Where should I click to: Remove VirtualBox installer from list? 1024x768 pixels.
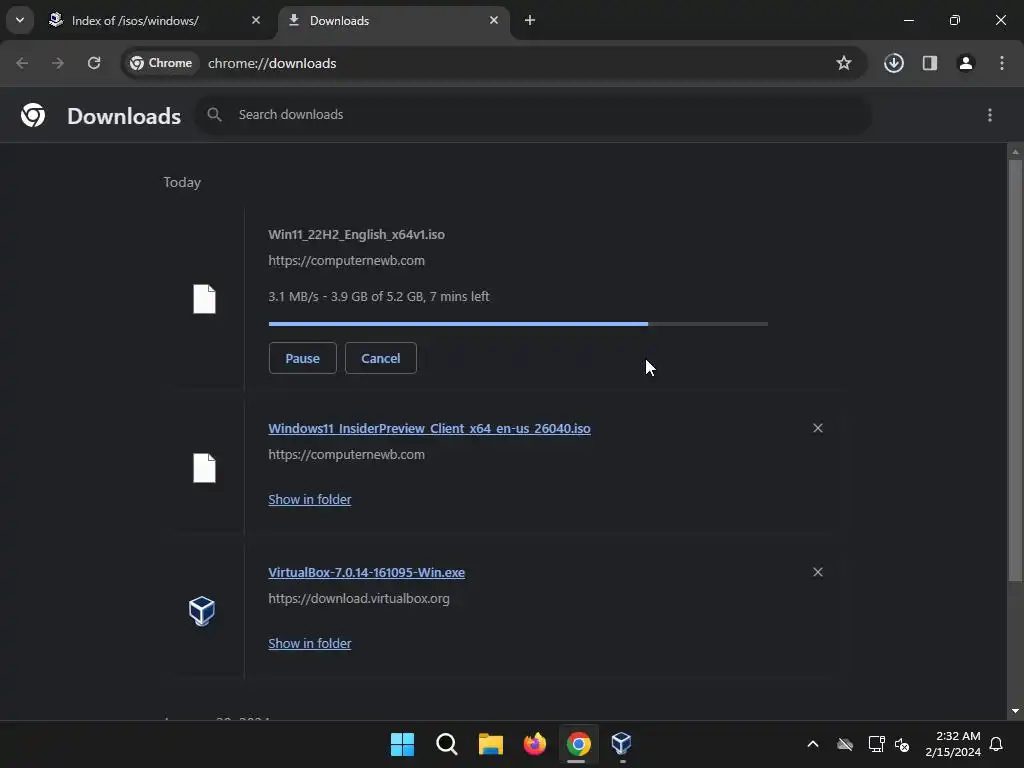[x=818, y=572]
